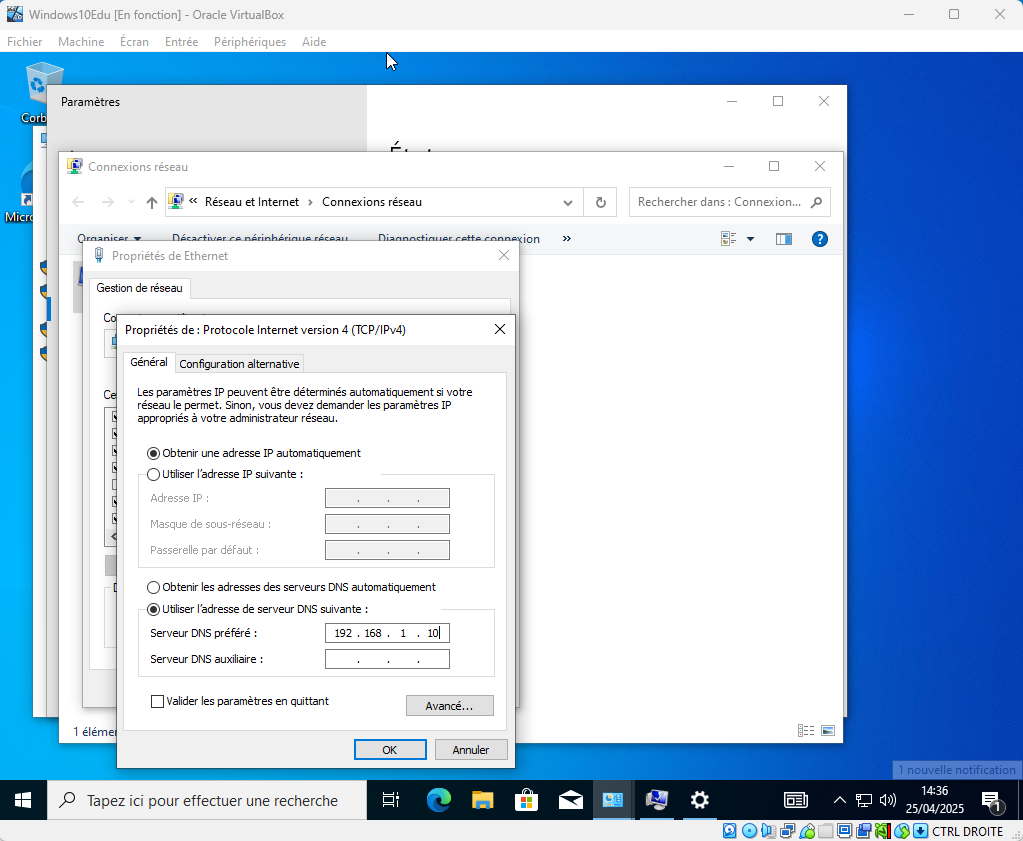Screen dimensions: 1023x841
Task: Click the Refresh icon in Connexions réseau
Action: tap(600, 202)
